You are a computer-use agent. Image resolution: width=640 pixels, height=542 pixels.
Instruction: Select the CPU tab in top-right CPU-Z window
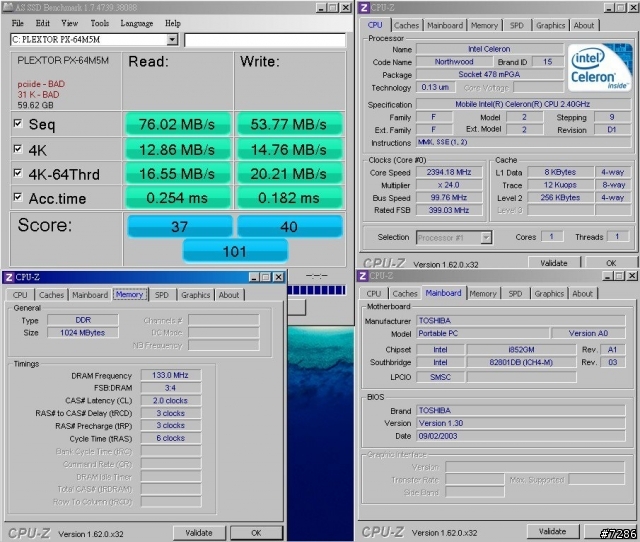375,25
